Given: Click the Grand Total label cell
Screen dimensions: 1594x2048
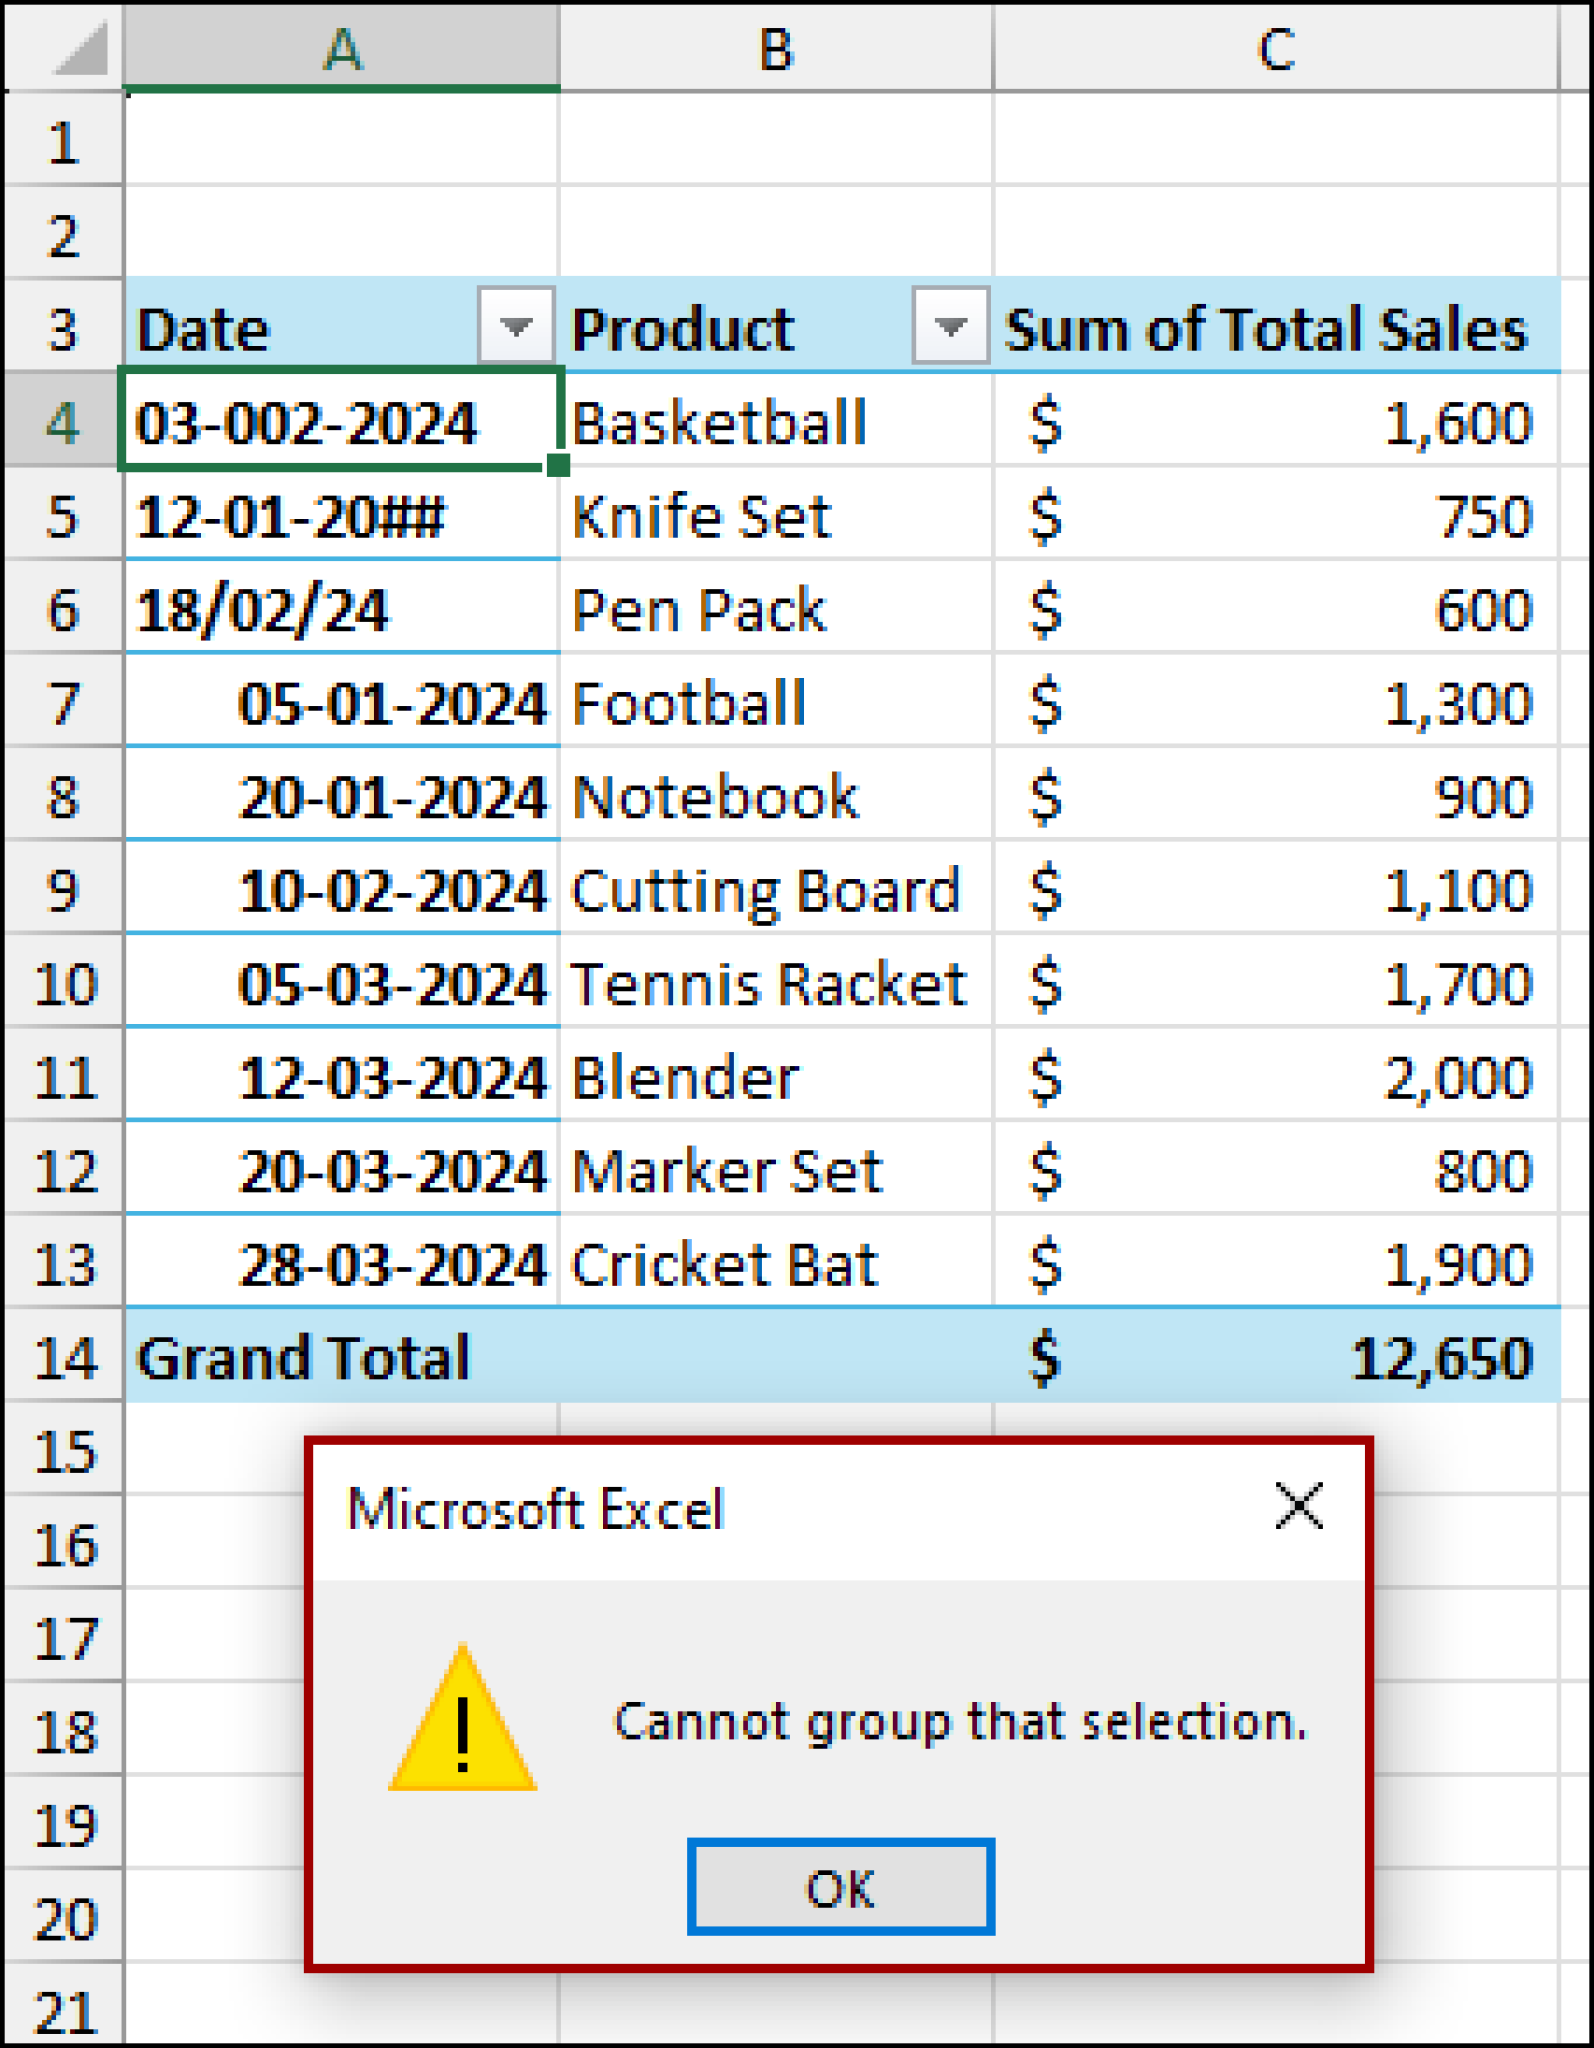Looking at the screenshot, I should [x=338, y=1357].
